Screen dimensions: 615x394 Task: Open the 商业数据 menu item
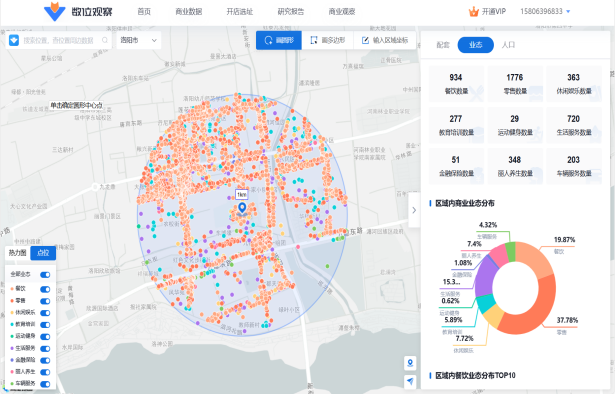coord(189,12)
